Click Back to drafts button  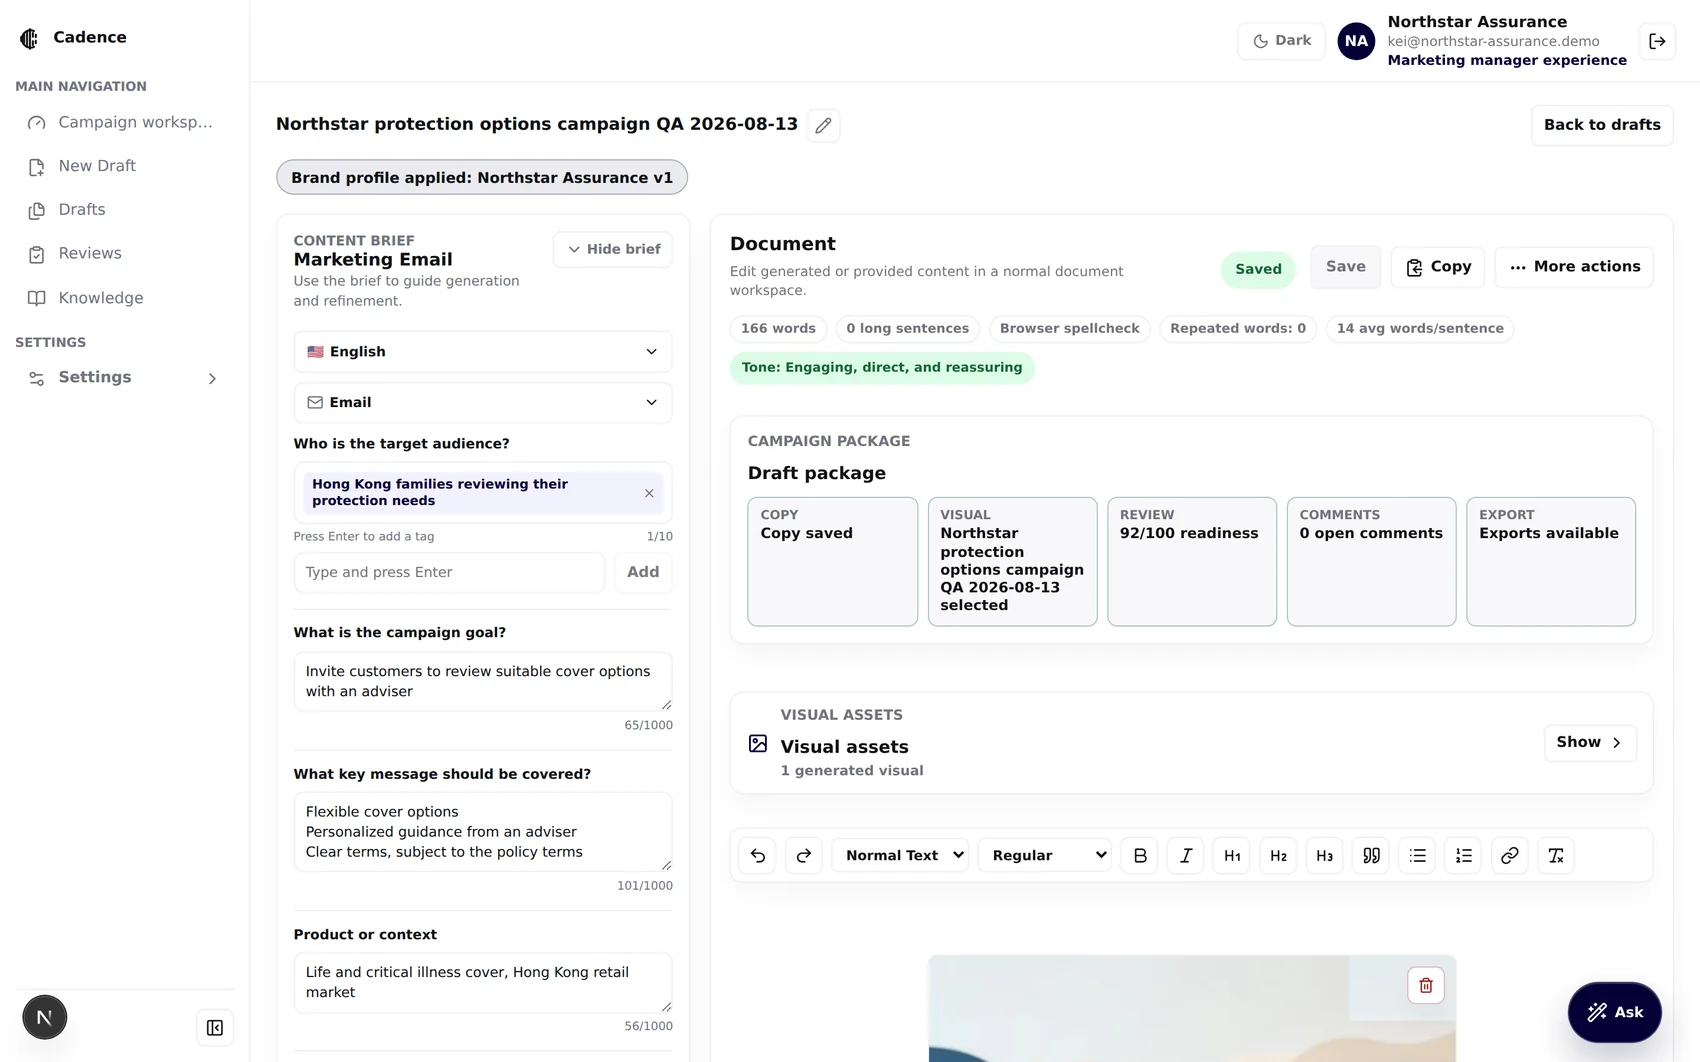click(x=1602, y=125)
